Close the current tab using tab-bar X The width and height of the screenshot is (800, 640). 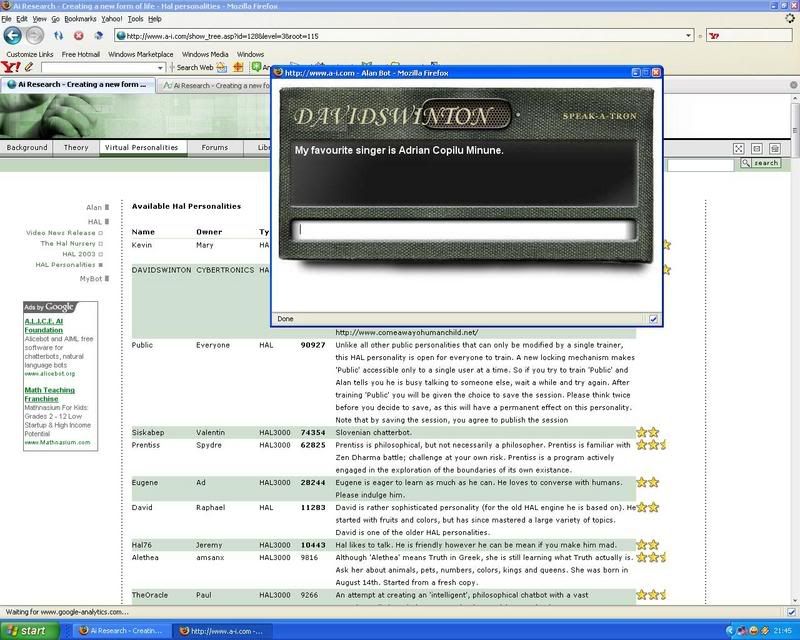794,85
